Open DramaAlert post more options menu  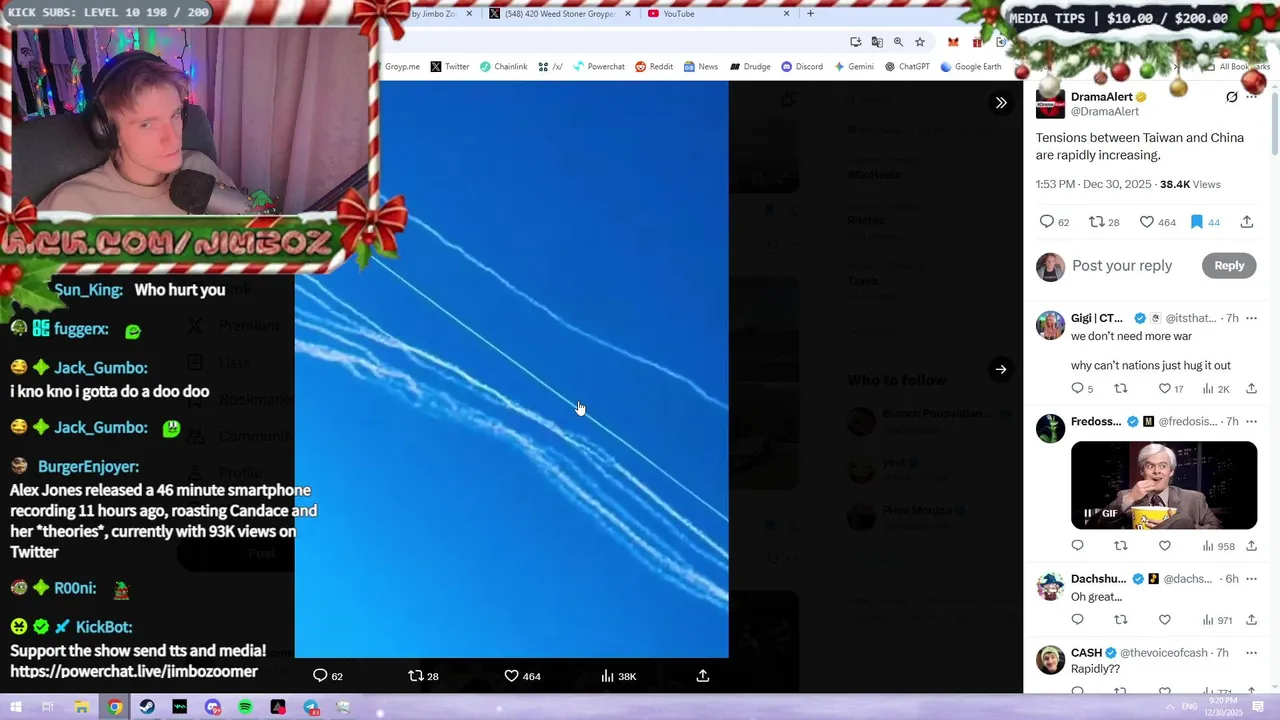click(x=1251, y=97)
